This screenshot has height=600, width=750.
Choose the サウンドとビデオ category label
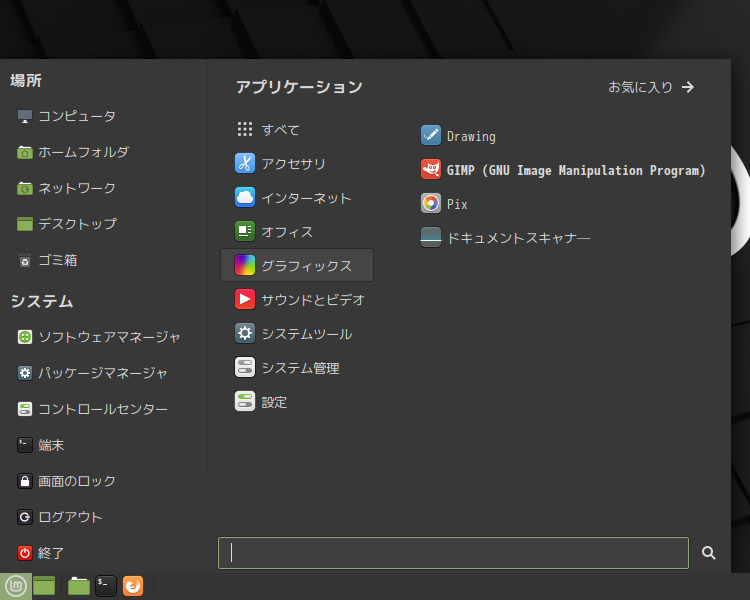point(313,300)
